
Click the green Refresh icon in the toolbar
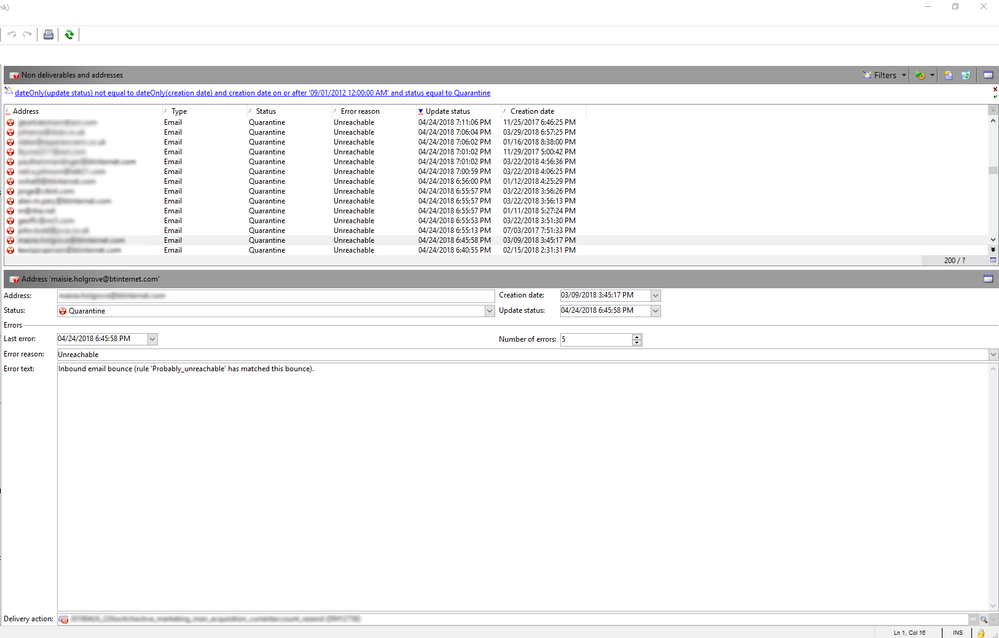(69, 34)
